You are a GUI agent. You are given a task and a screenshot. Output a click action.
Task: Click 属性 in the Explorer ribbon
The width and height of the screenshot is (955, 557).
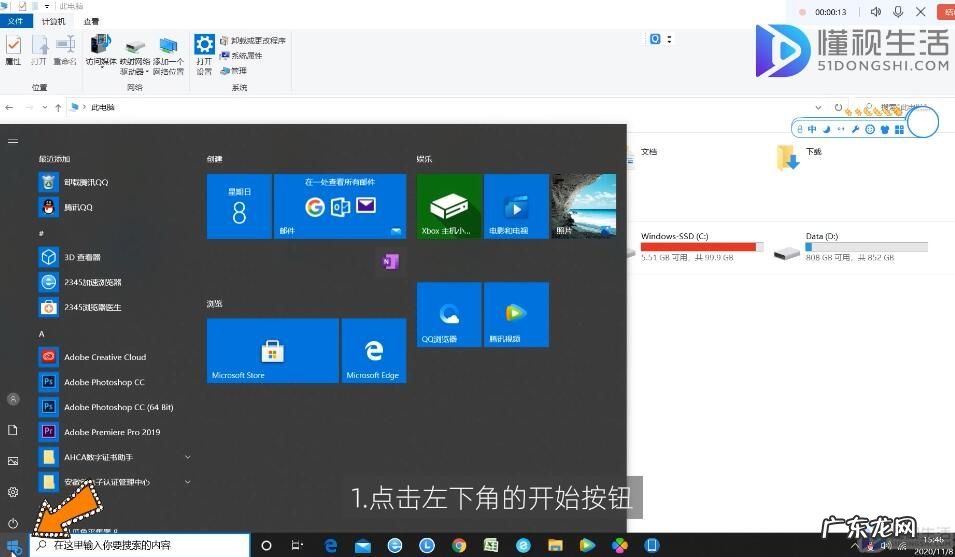point(13,50)
